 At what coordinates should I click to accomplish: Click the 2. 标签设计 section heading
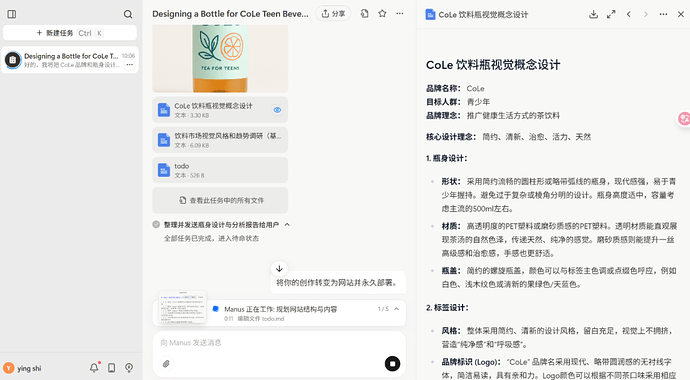point(447,307)
